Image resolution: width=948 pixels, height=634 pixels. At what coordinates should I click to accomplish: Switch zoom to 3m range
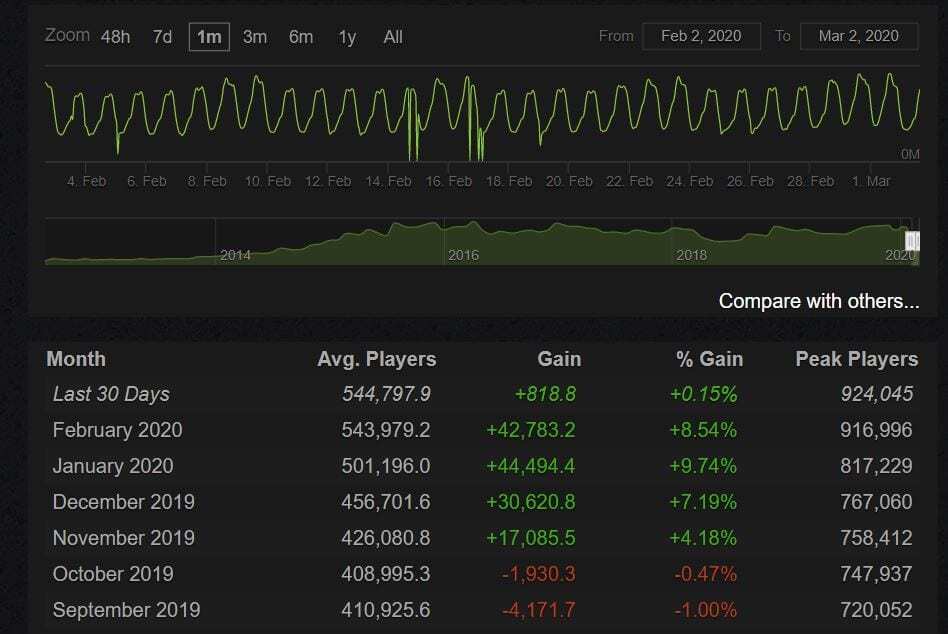tap(255, 37)
